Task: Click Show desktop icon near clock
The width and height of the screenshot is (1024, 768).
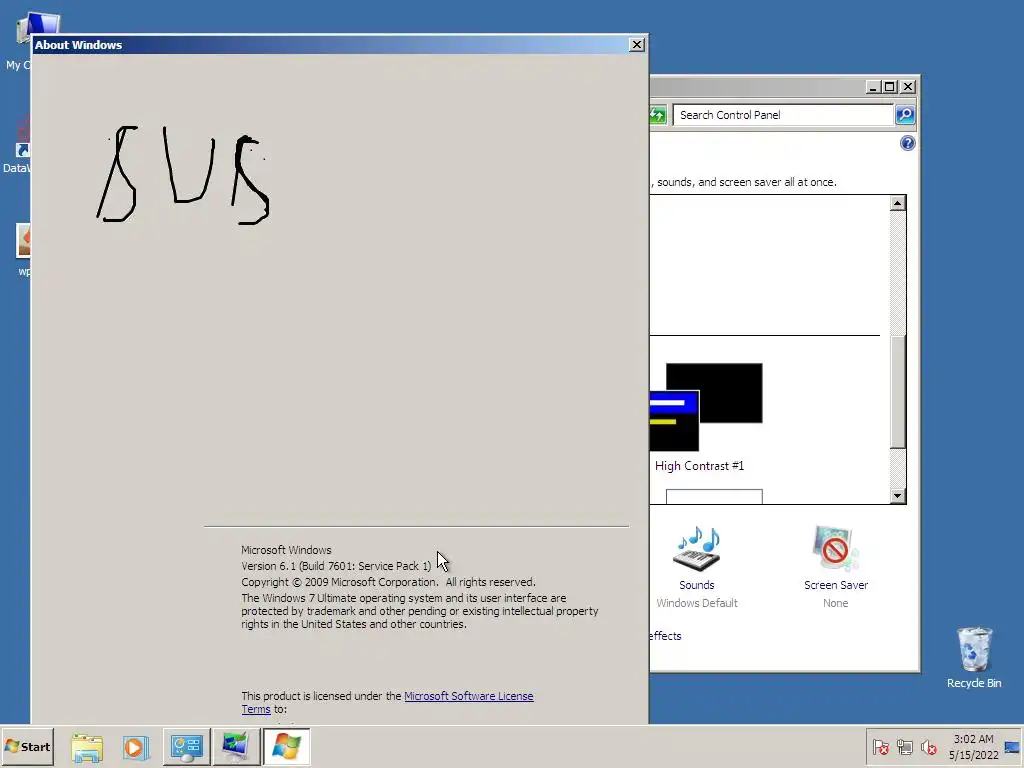Action: 1012,747
